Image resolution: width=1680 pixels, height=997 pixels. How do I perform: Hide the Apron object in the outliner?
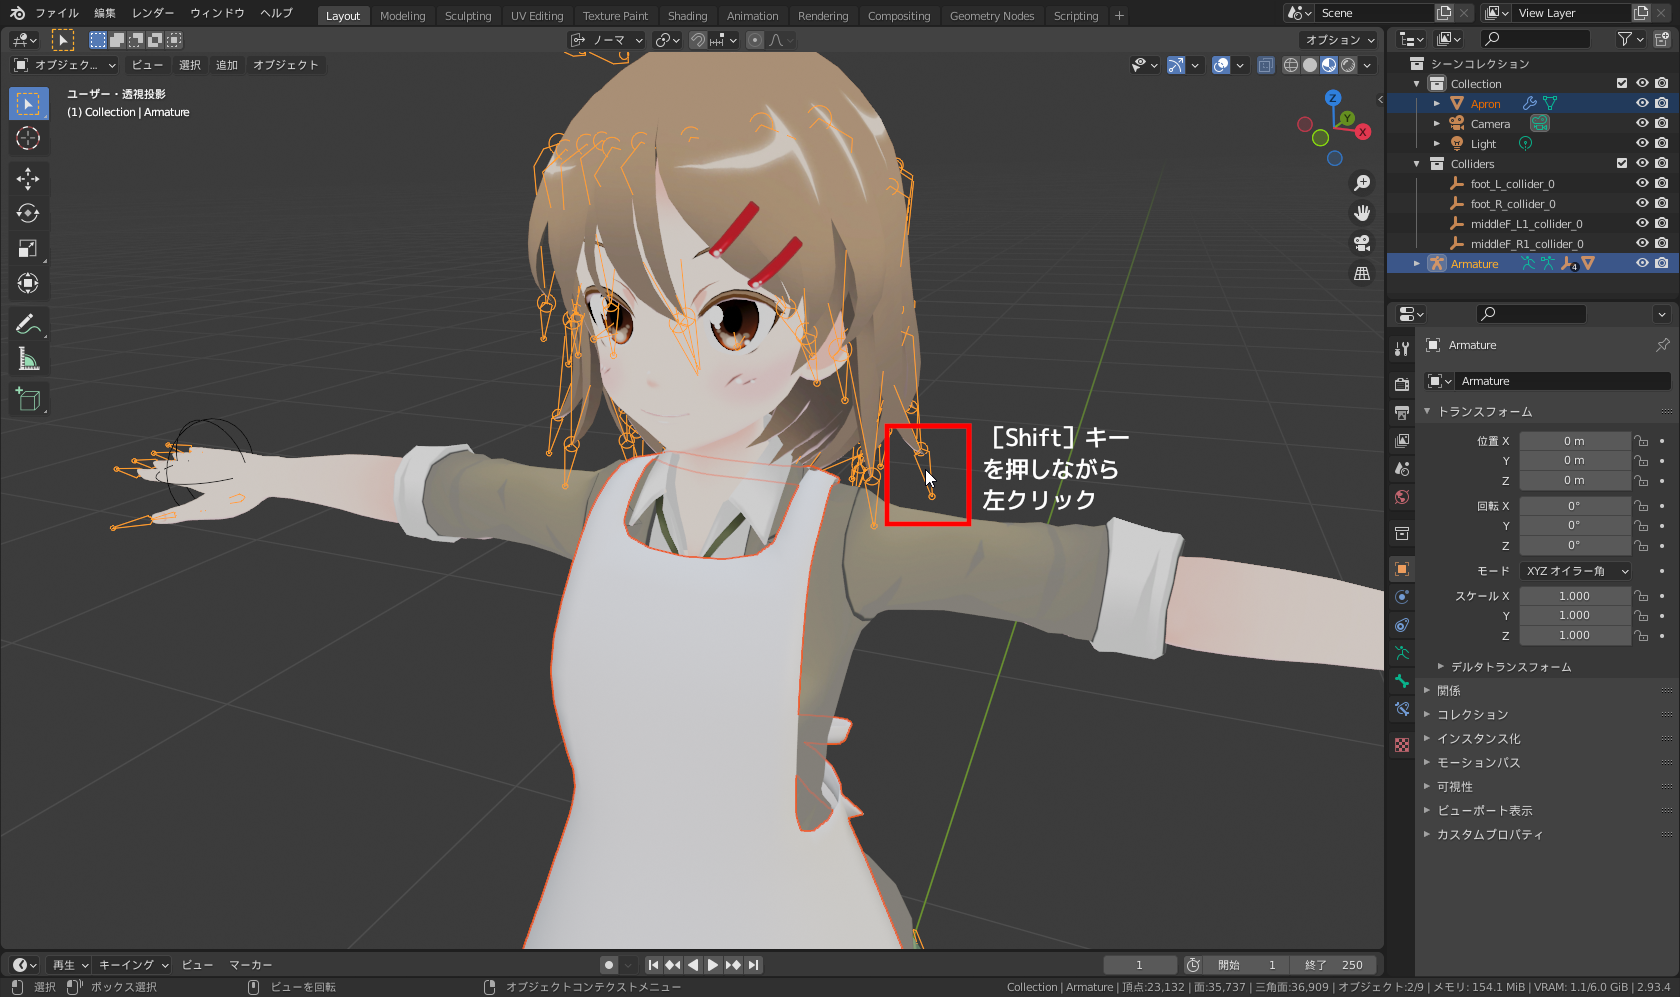tap(1642, 103)
